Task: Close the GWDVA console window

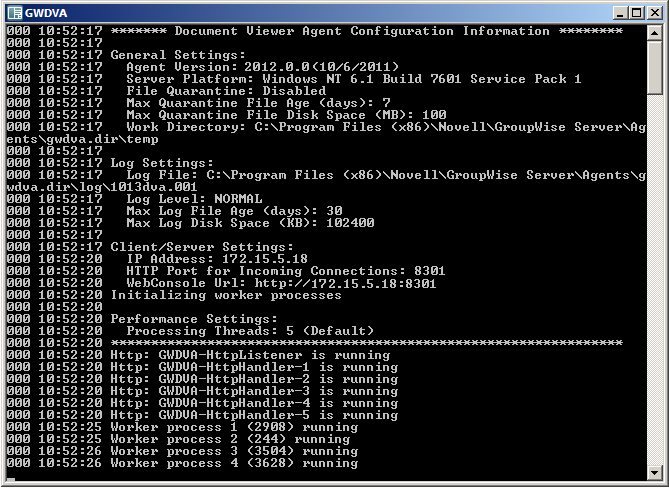Action: pyautogui.click(x=654, y=11)
